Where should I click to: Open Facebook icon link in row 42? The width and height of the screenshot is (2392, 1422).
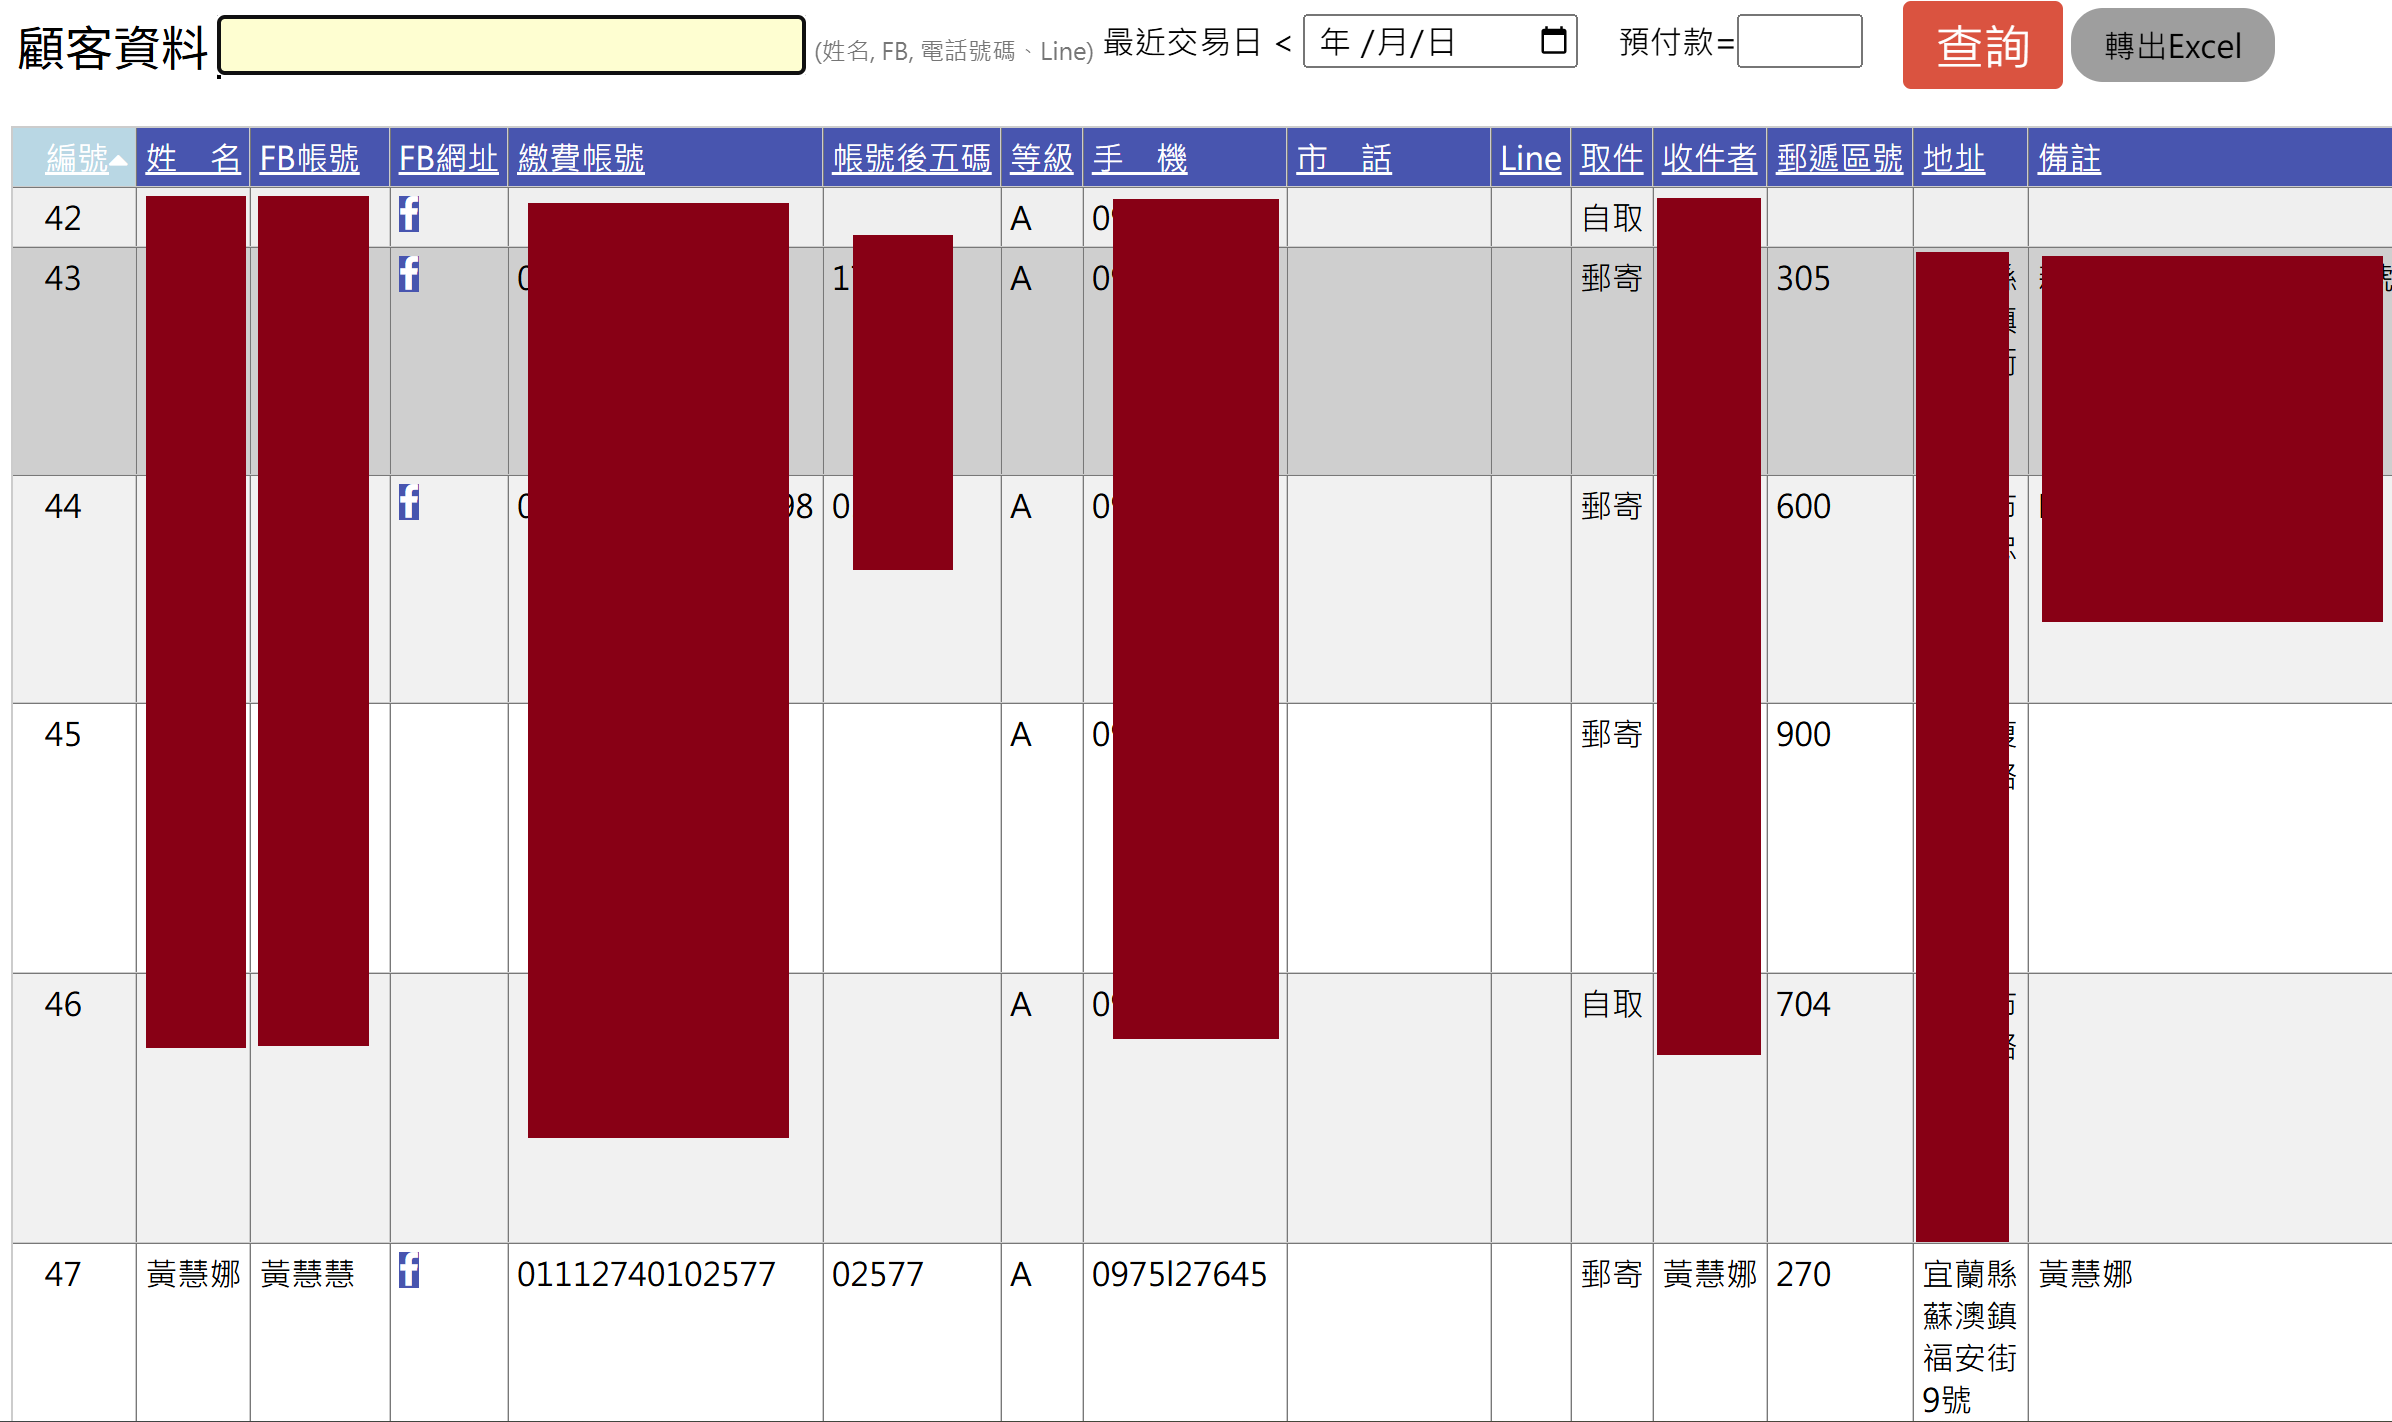409,214
